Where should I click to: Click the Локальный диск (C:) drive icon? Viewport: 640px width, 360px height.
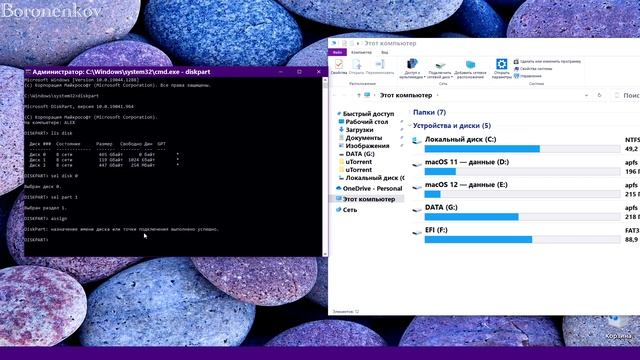pos(417,140)
